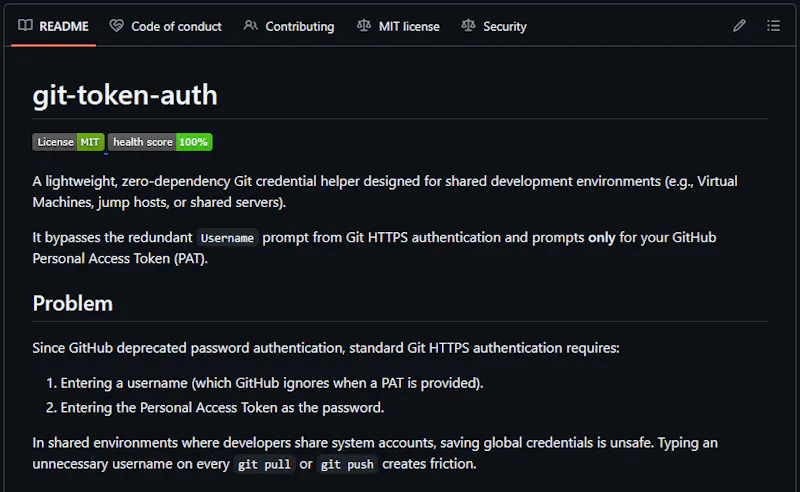This screenshot has width=800, height=492.
Task: Open the outline list icon
Action: pos(773,26)
